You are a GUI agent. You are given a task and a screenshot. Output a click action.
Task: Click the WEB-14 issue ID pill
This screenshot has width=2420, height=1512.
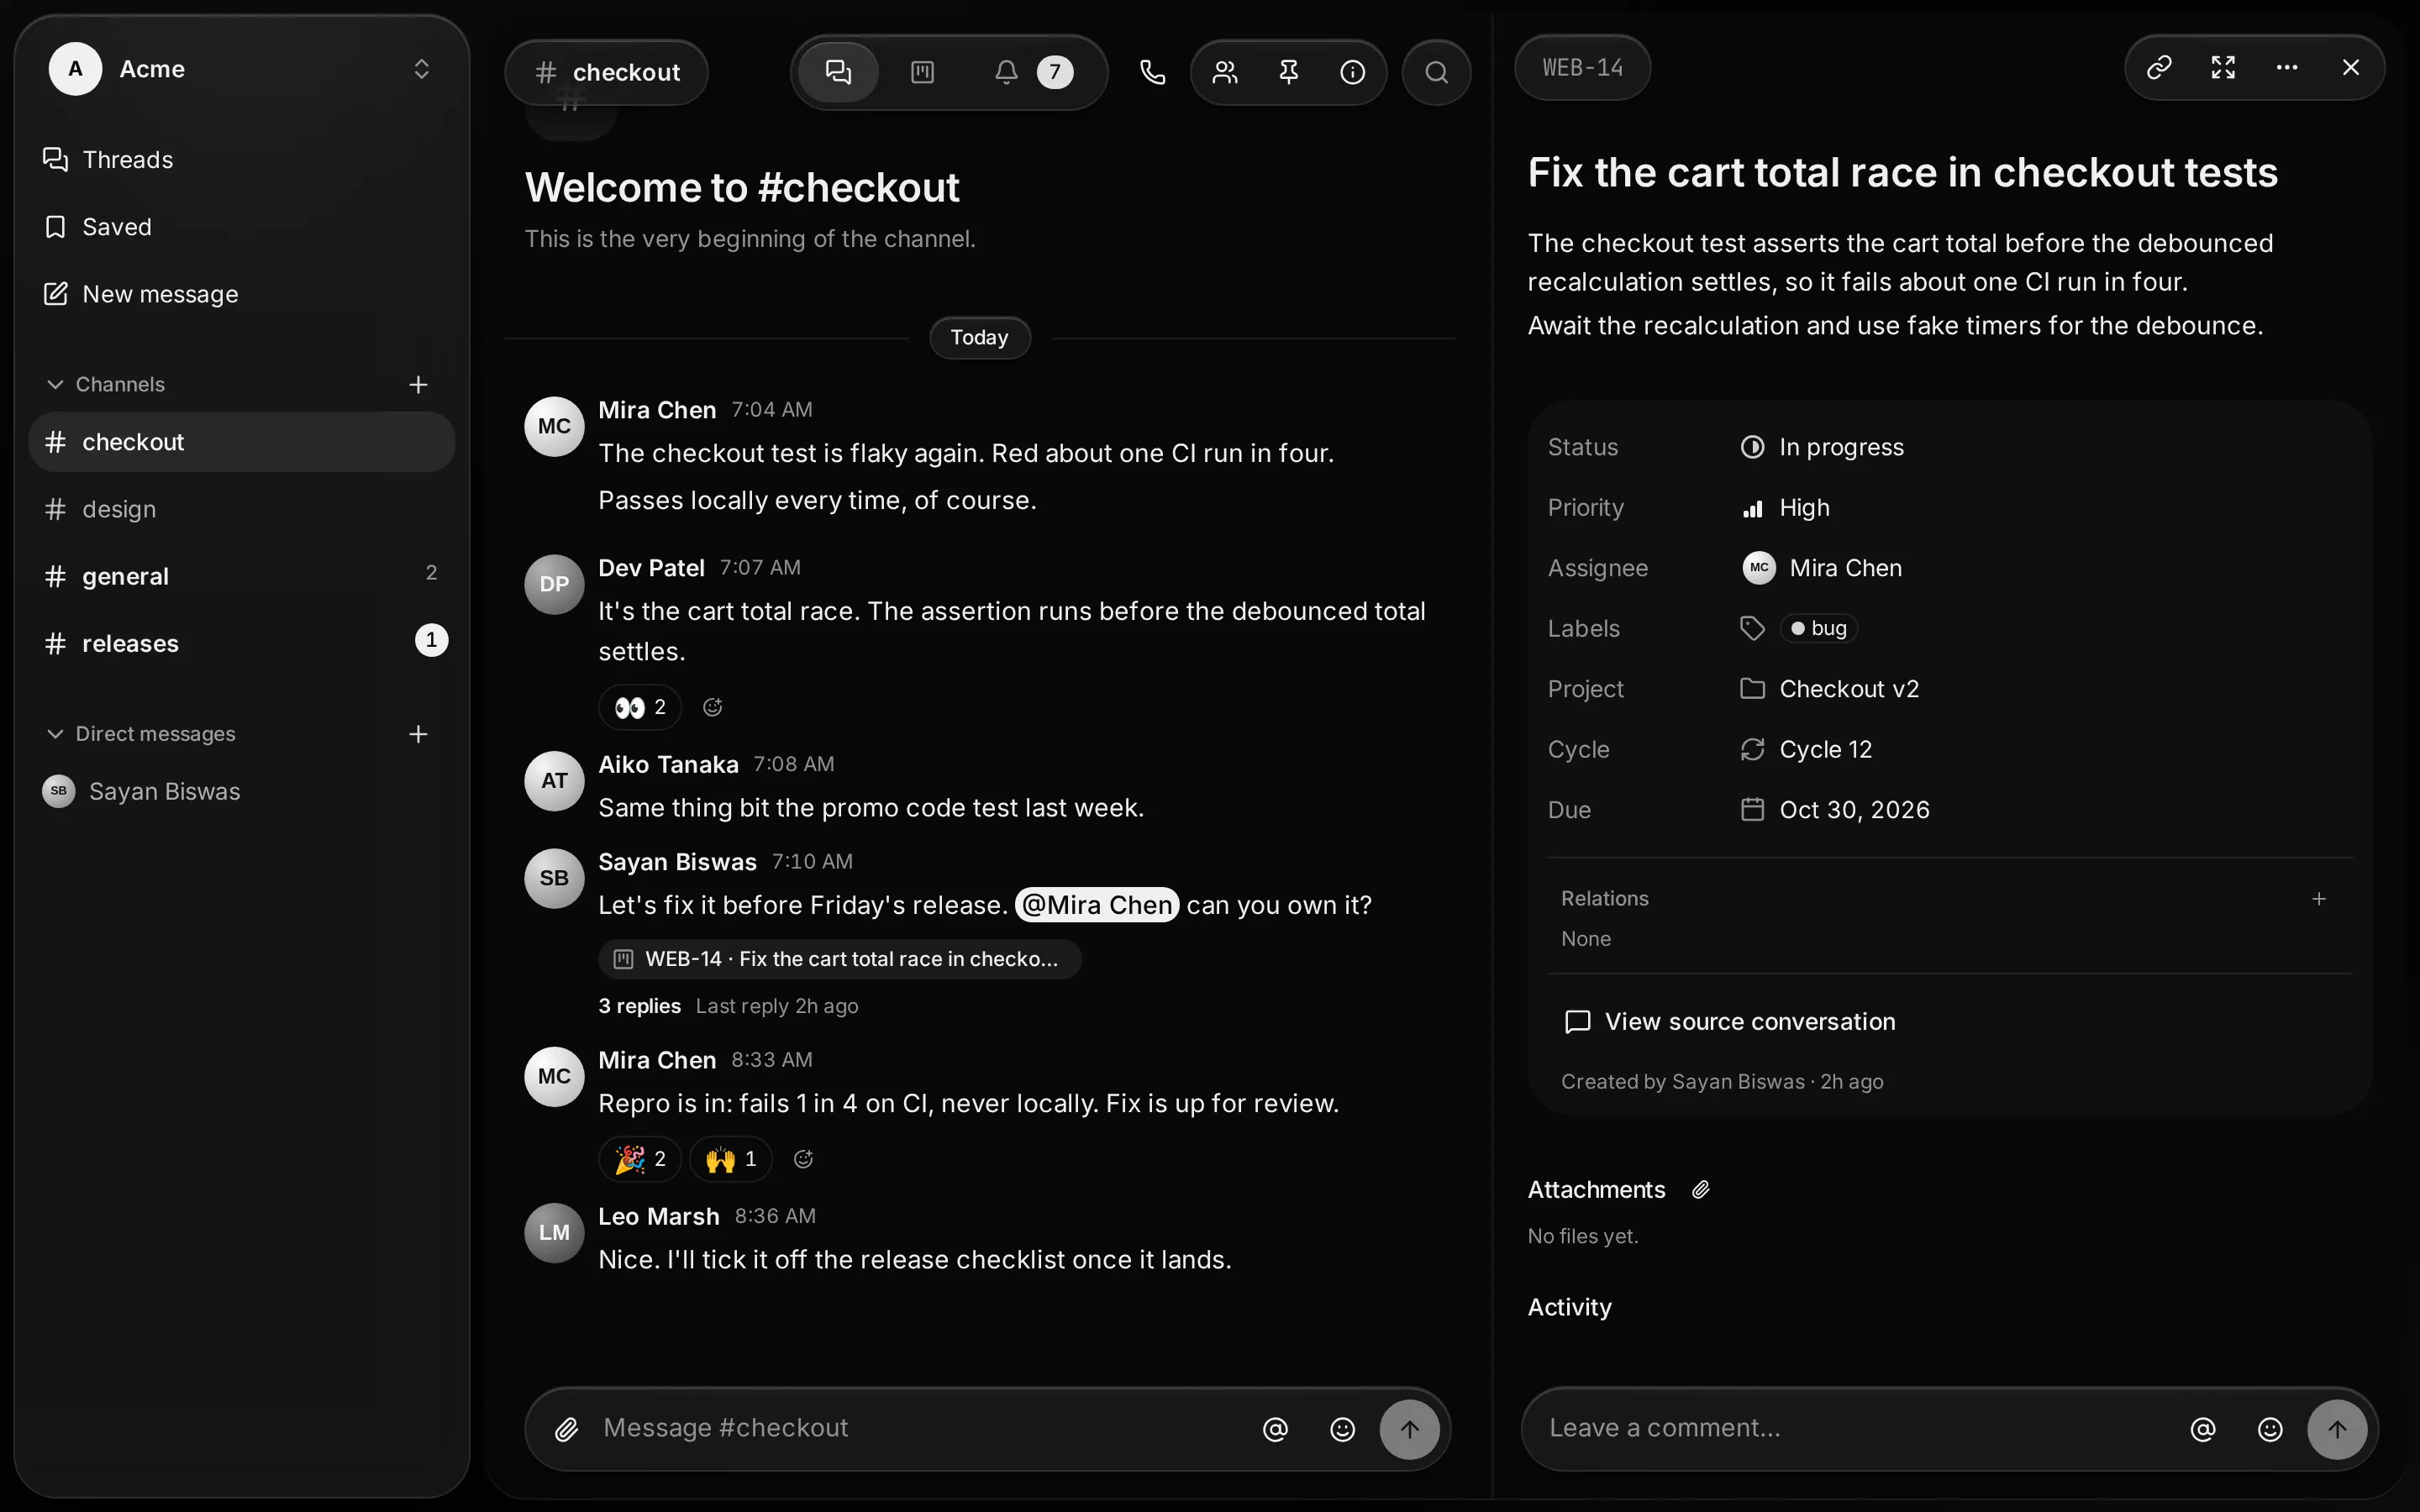click(x=1582, y=67)
